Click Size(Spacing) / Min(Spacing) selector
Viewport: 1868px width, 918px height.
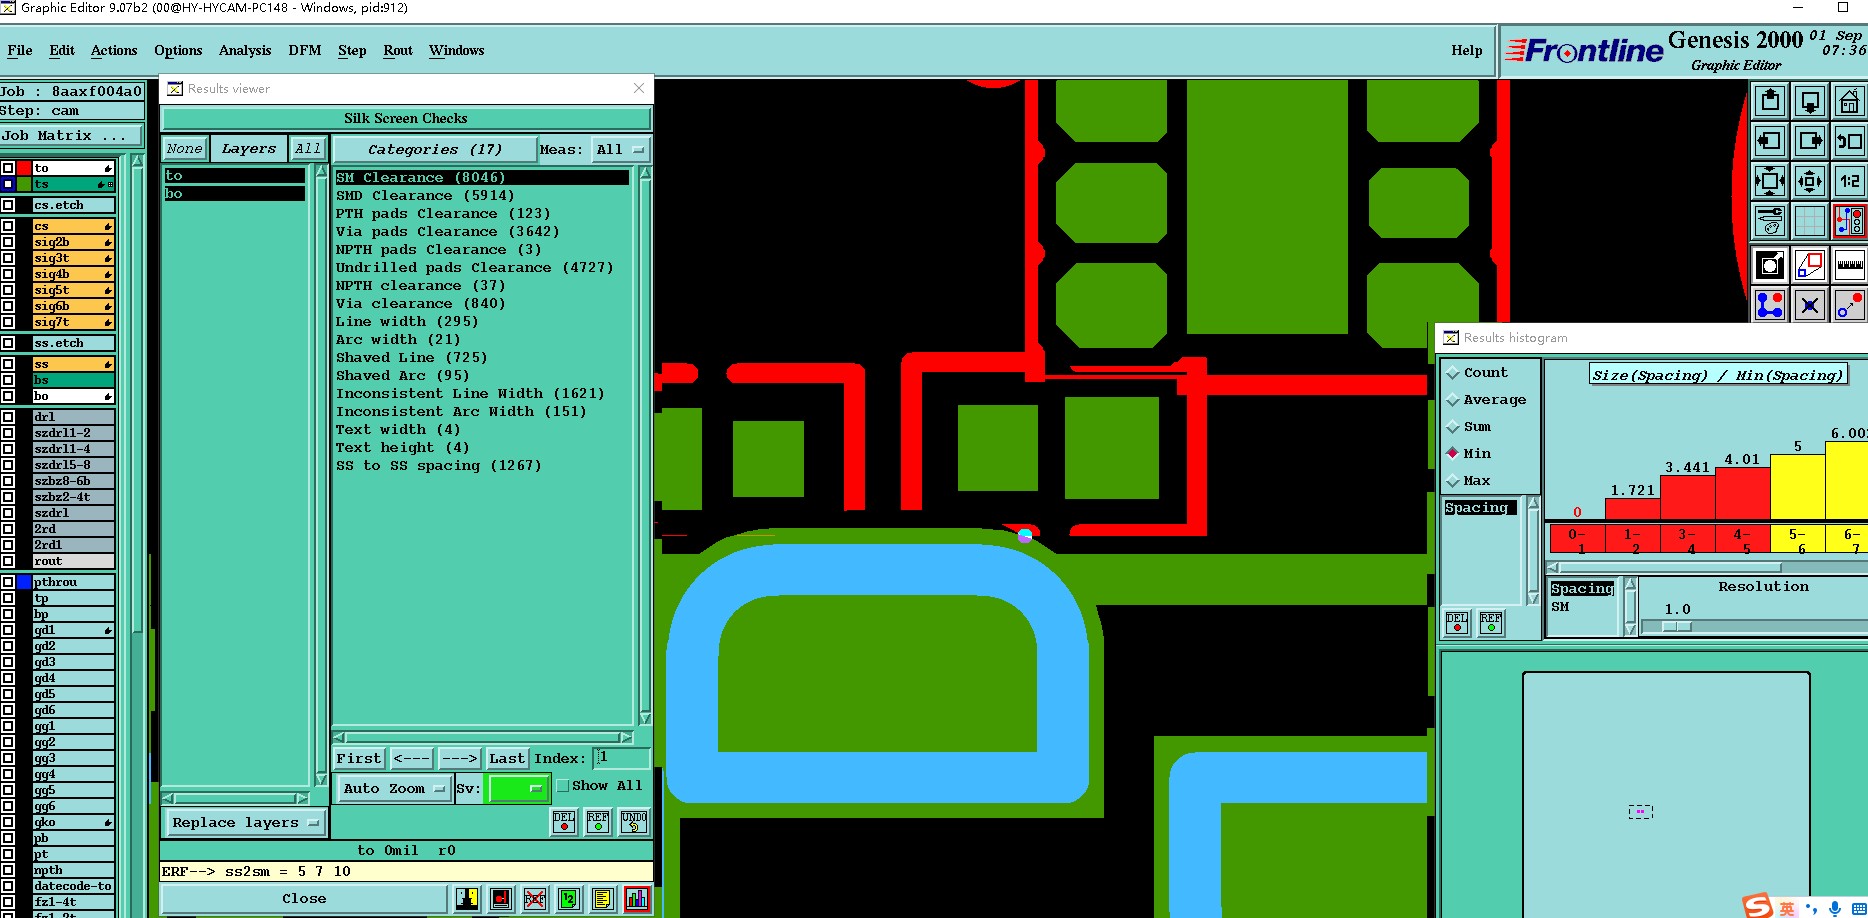(1717, 375)
